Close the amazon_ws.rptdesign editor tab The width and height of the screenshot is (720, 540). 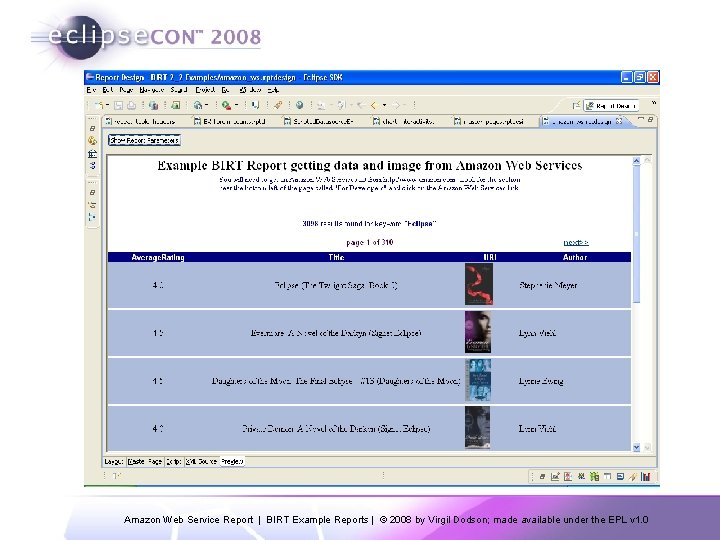coord(619,121)
